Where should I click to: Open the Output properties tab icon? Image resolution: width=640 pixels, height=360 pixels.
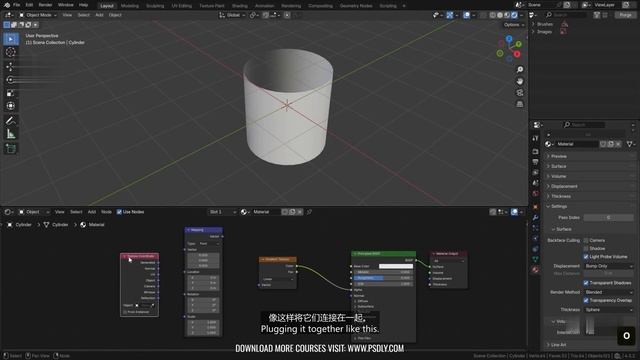click(x=536, y=162)
